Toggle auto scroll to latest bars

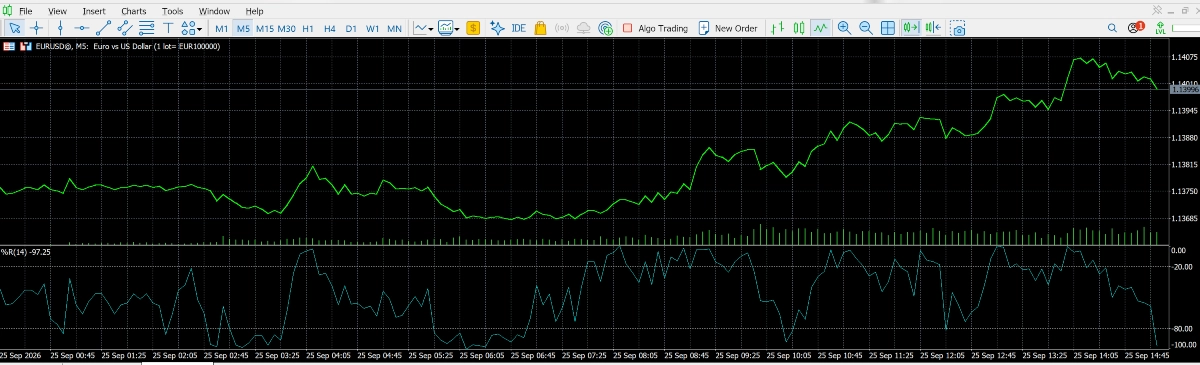(x=911, y=28)
